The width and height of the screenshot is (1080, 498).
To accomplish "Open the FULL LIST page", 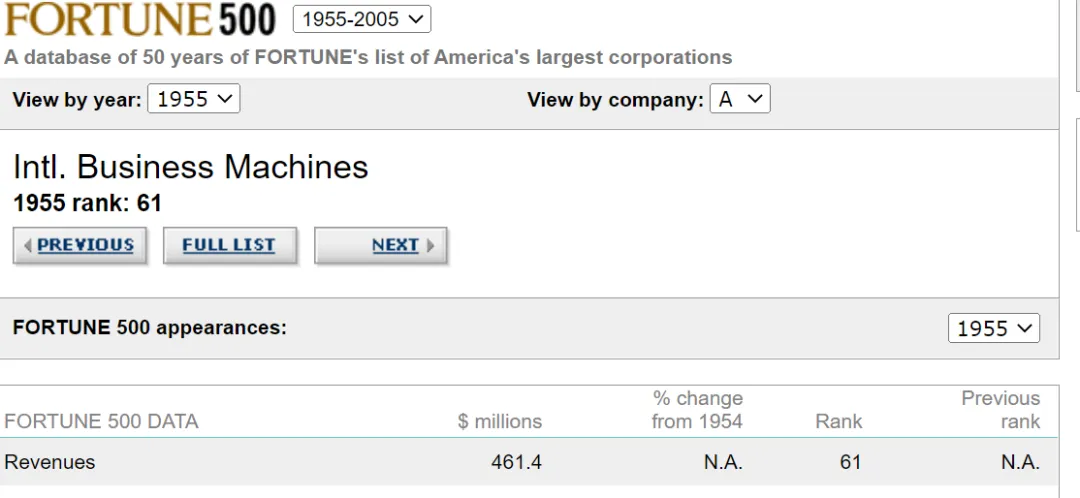I will tap(229, 245).
